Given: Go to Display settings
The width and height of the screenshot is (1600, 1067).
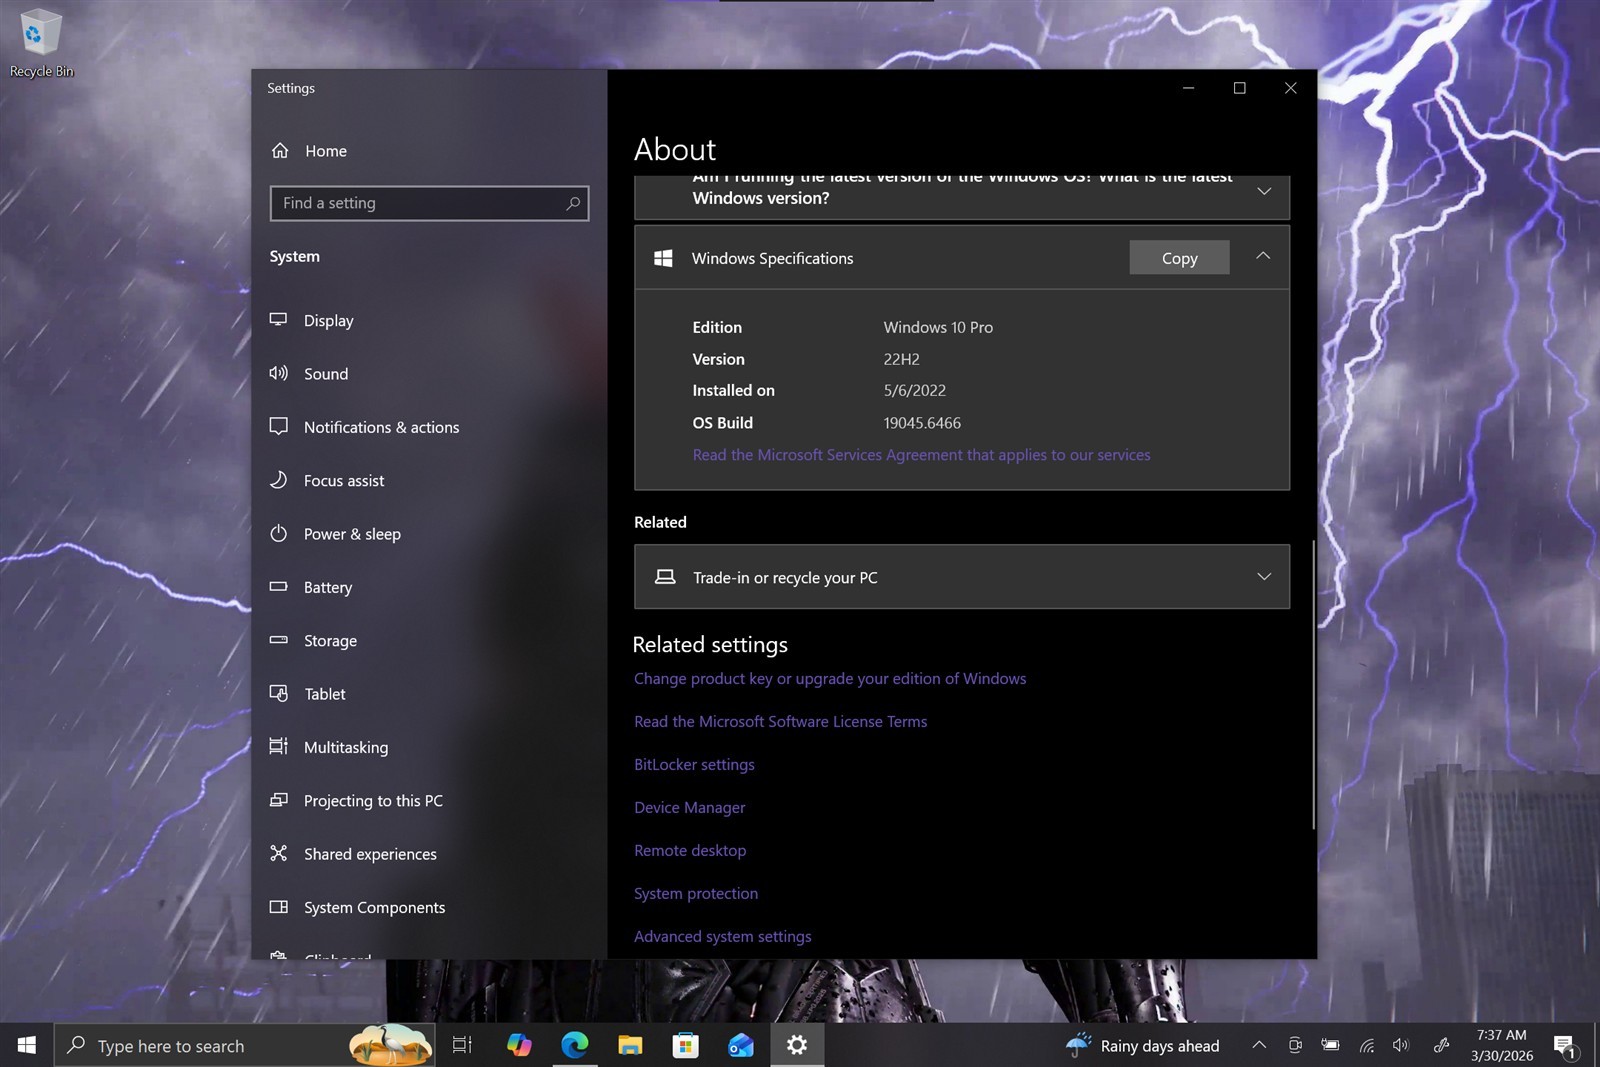Looking at the screenshot, I should click(x=429, y=320).
